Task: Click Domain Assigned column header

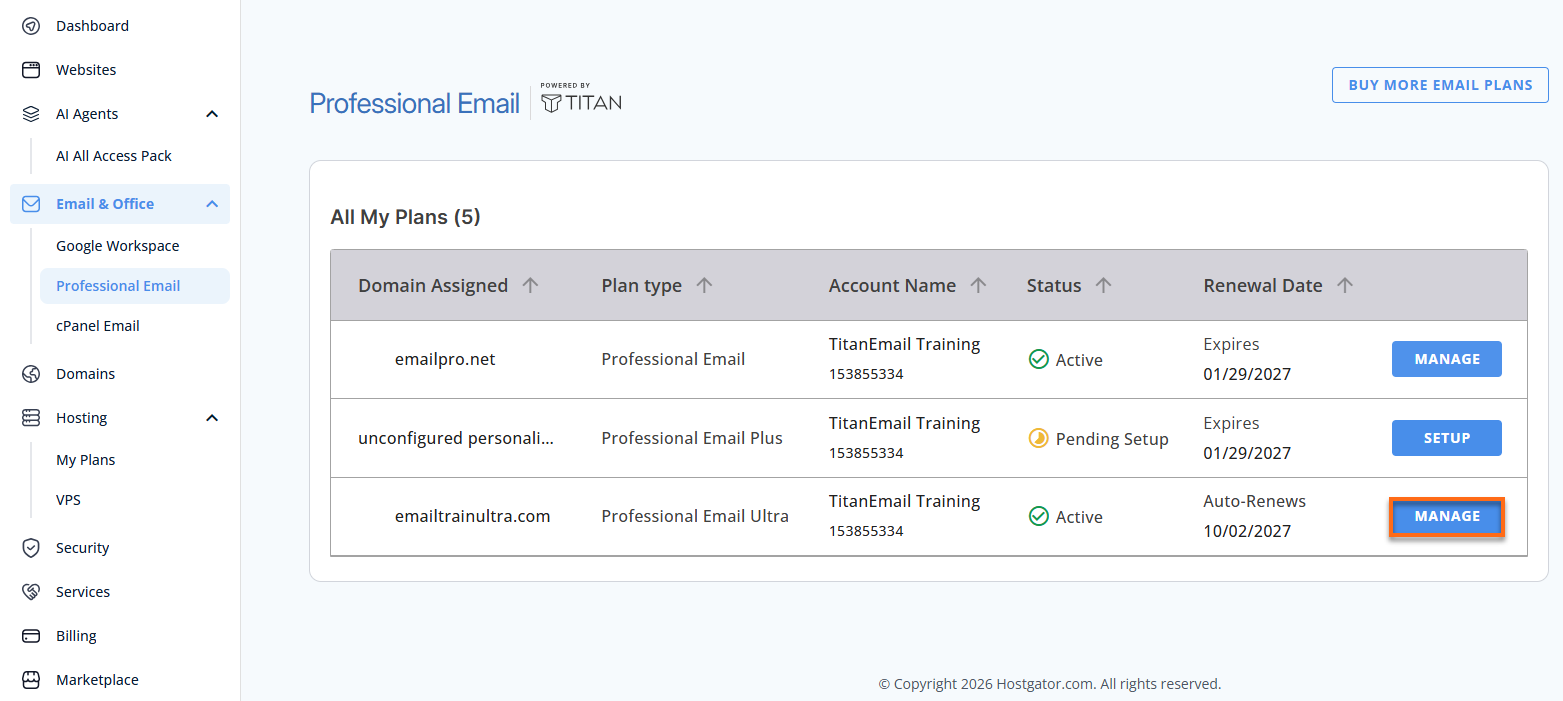Action: pos(433,285)
